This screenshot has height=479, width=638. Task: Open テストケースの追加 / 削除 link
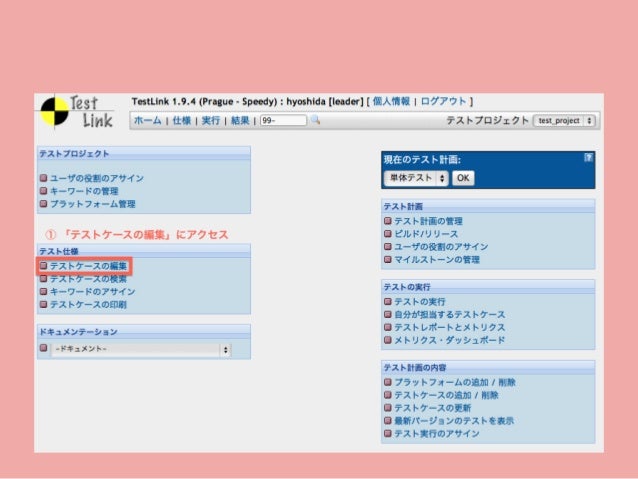(x=446, y=395)
